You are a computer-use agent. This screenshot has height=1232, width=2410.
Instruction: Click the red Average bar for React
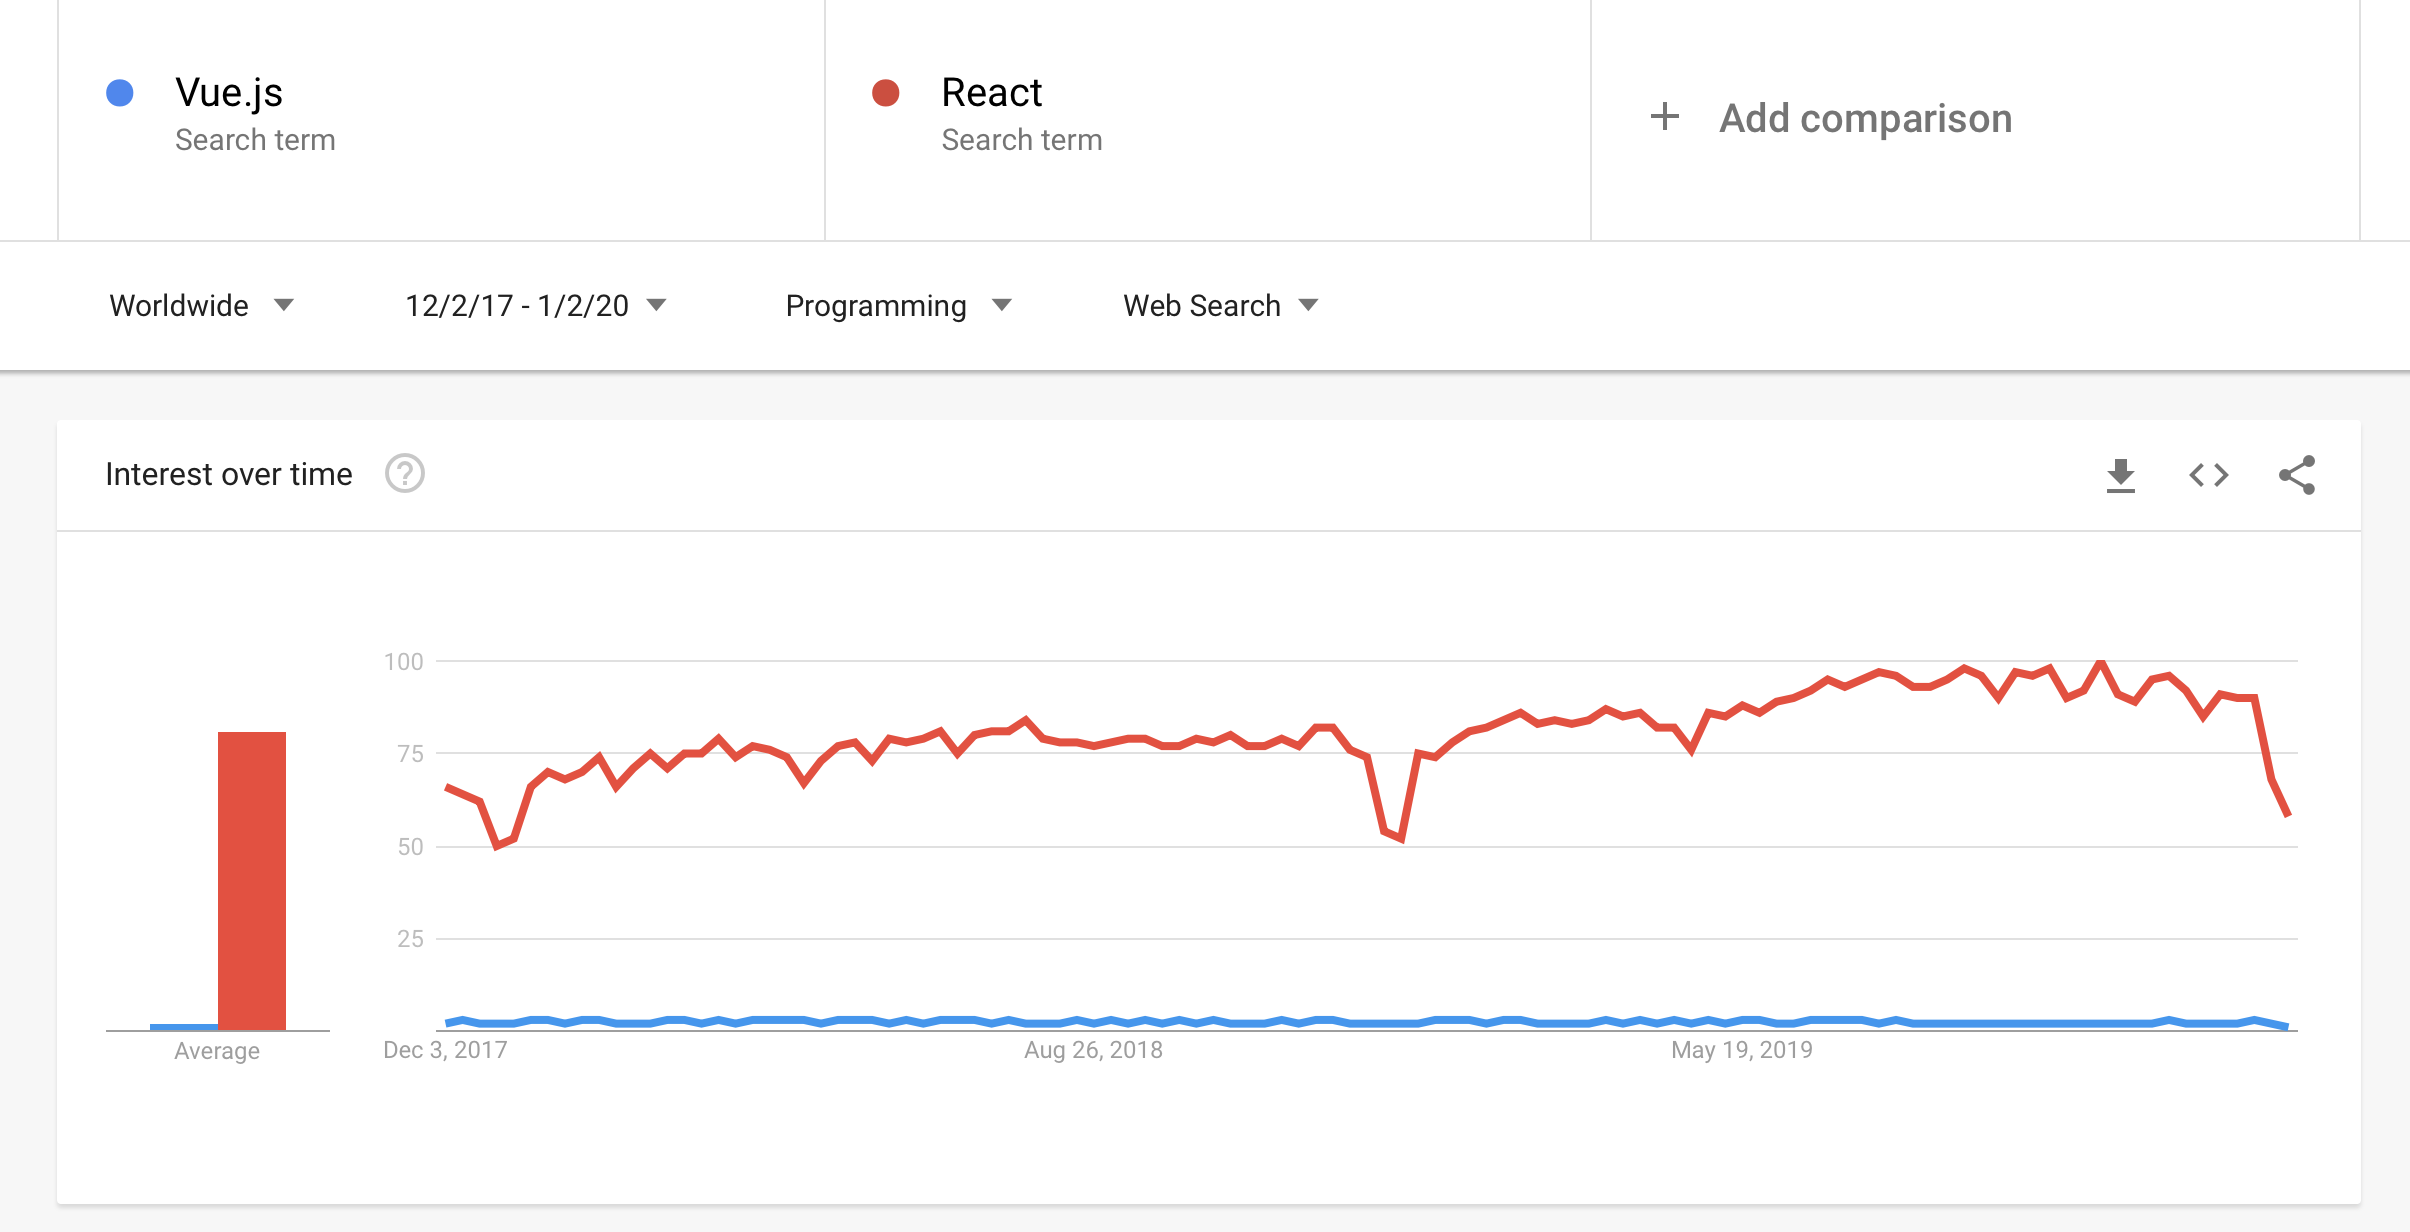[x=252, y=880]
